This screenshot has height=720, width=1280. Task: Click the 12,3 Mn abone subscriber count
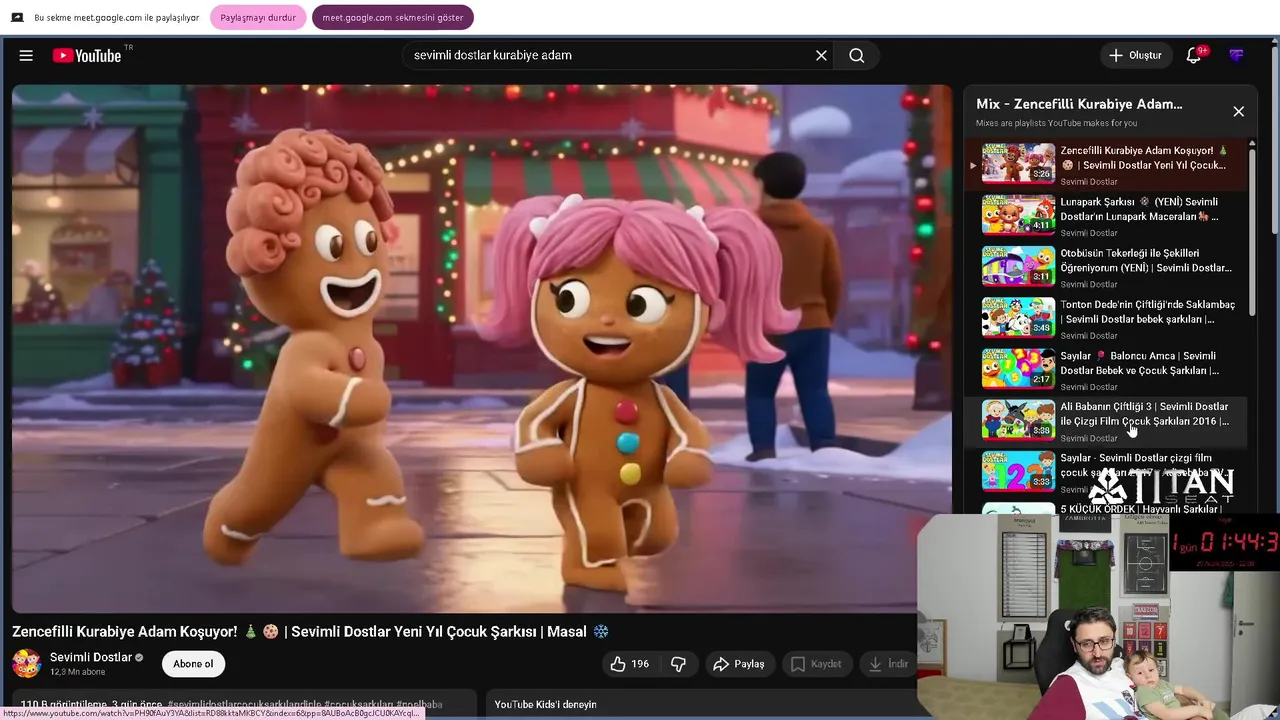tap(77, 672)
